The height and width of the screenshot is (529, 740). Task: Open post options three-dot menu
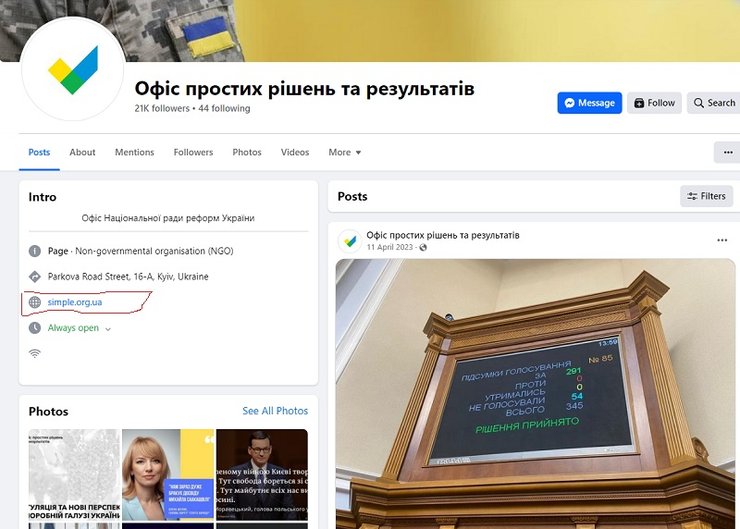click(x=722, y=240)
